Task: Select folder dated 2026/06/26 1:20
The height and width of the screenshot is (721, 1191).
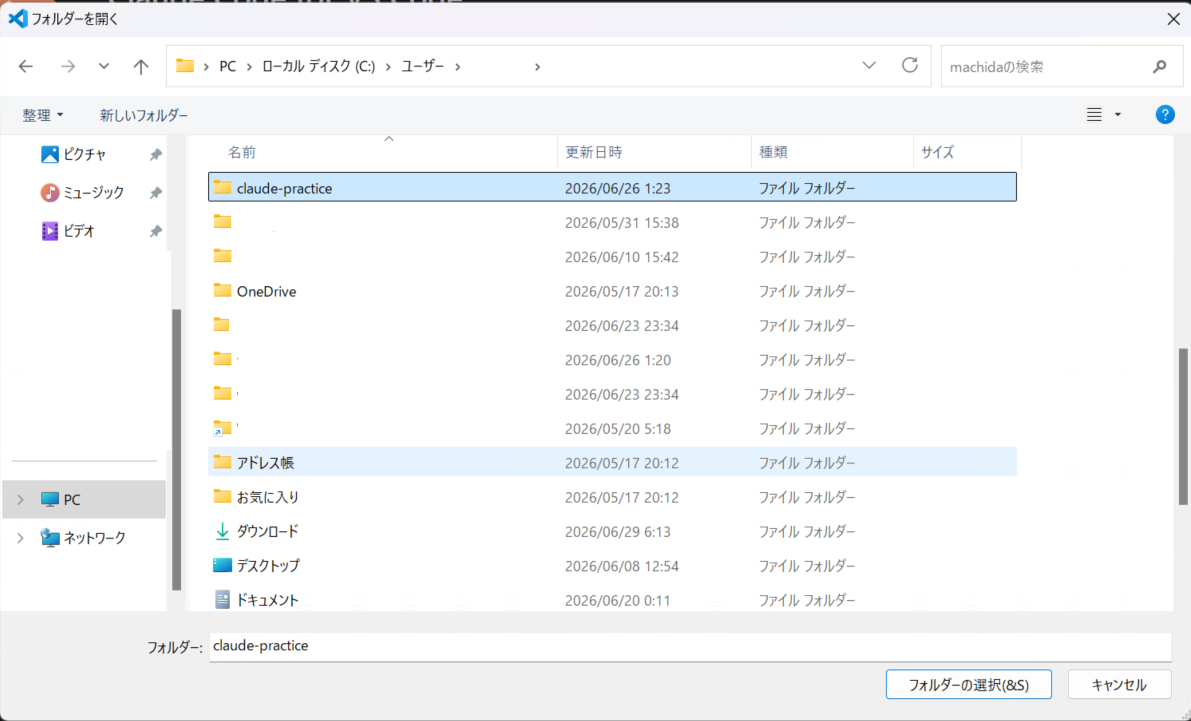Action: [612, 359]
